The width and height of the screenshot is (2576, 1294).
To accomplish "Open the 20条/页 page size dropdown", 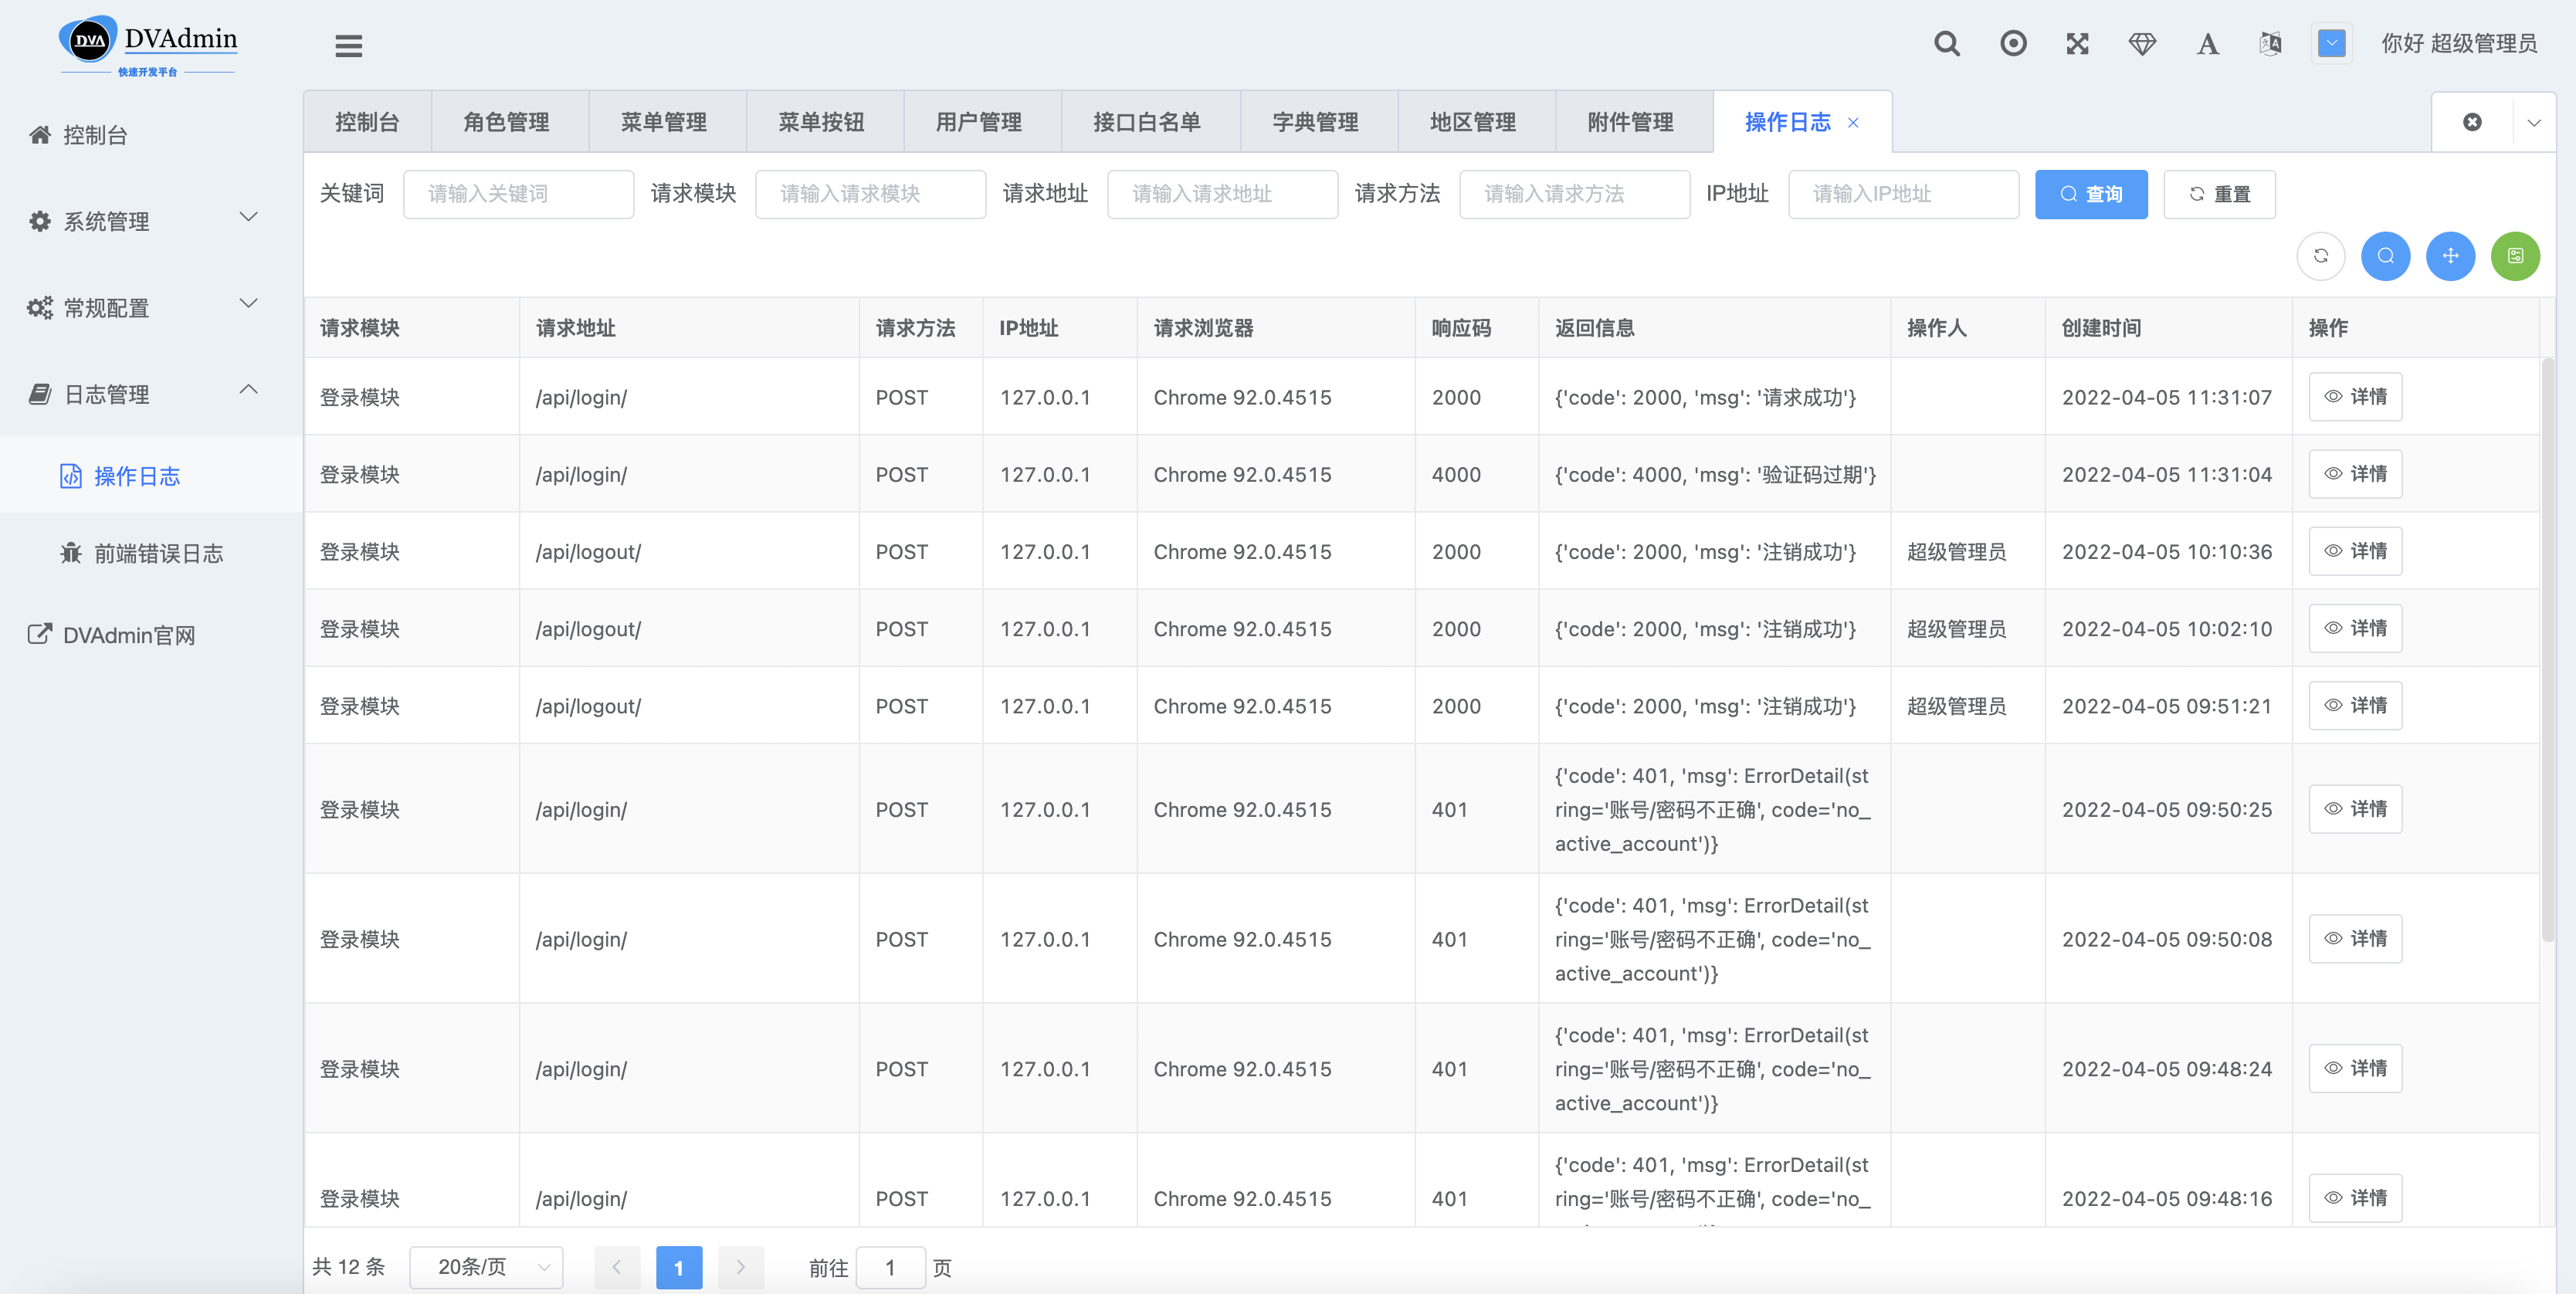I will [x=487, y=1267].
